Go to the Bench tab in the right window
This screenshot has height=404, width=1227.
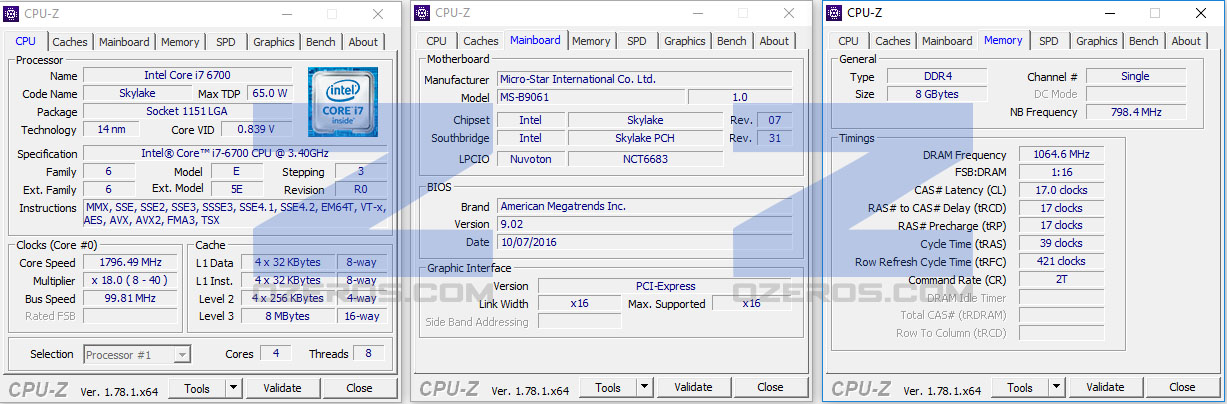[1144, 42]
